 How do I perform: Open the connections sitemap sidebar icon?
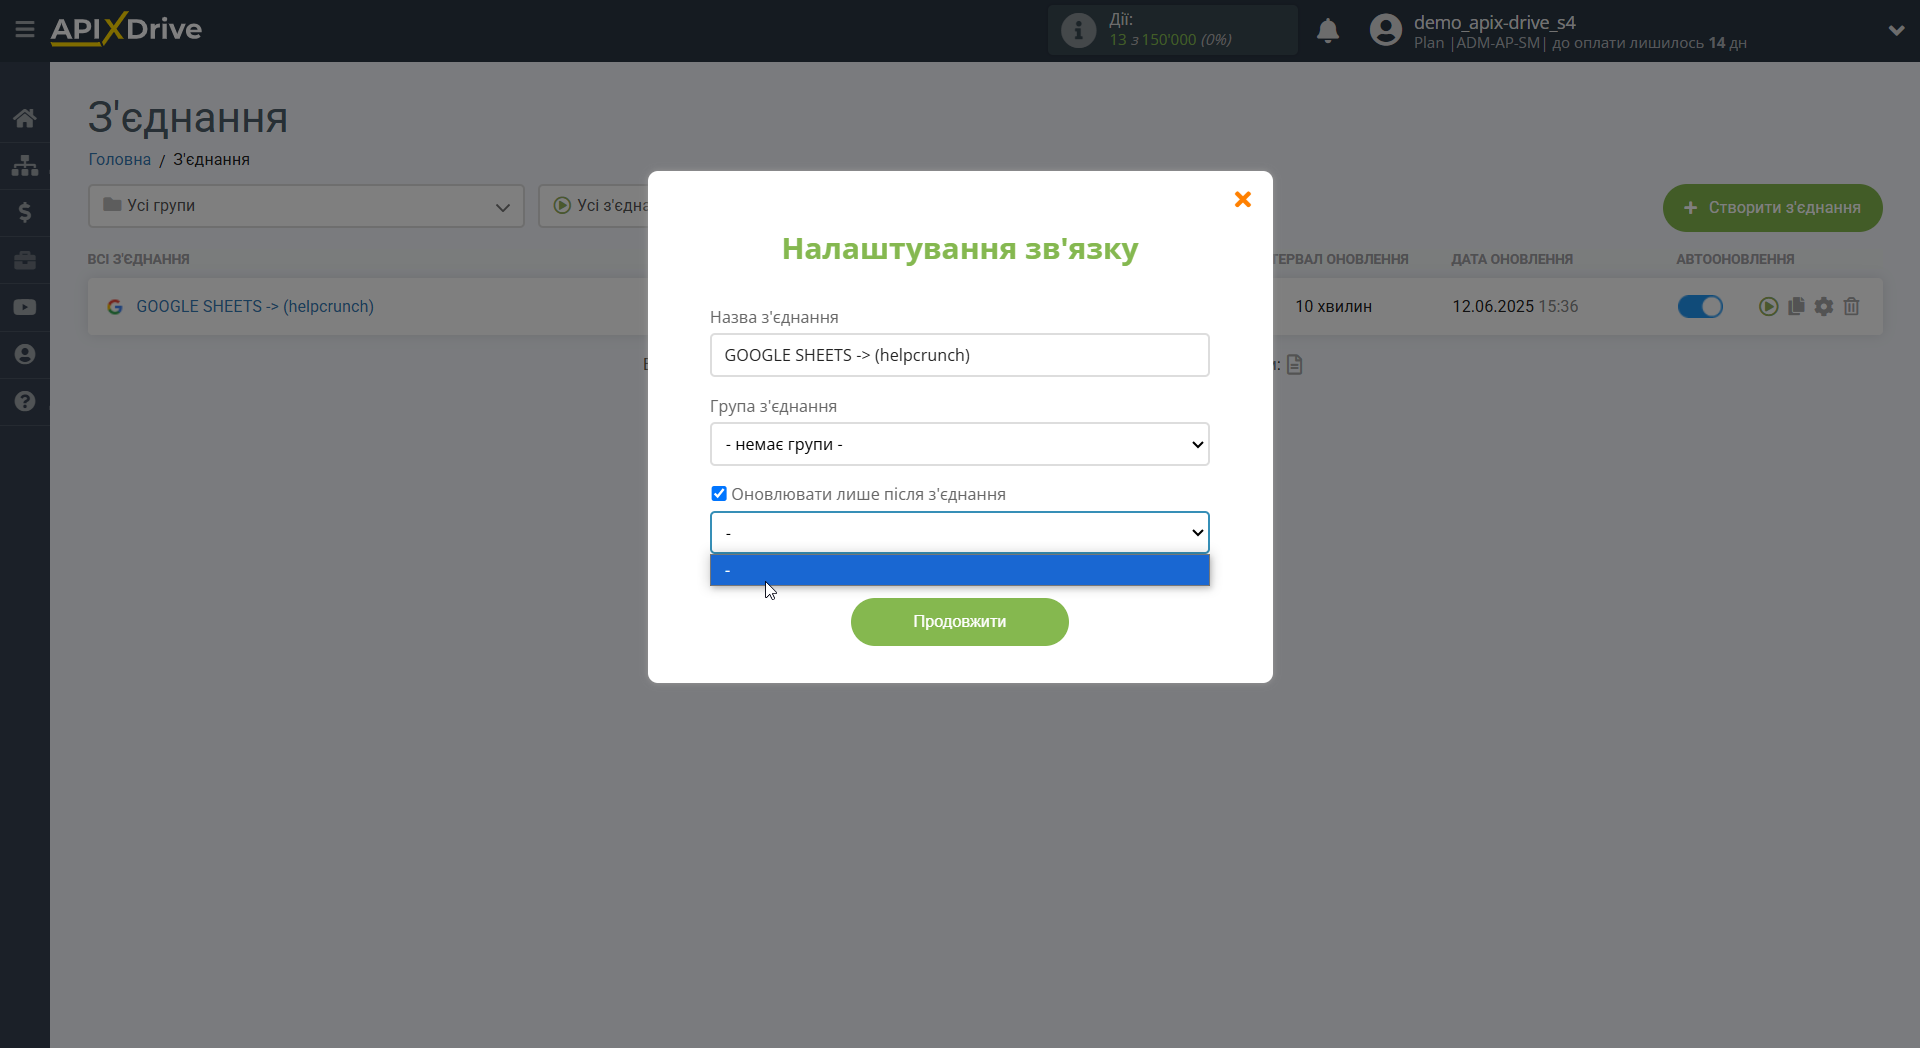(25, 165)
